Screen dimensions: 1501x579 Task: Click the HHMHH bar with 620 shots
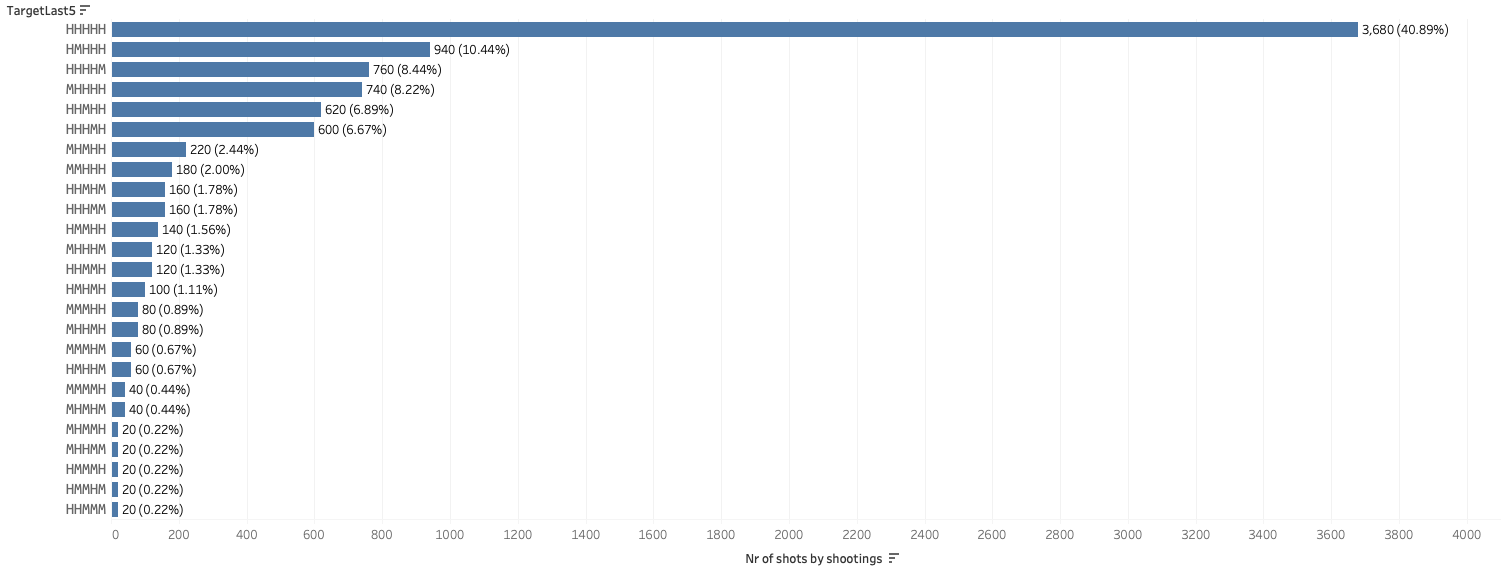click(x=216, y=110)
